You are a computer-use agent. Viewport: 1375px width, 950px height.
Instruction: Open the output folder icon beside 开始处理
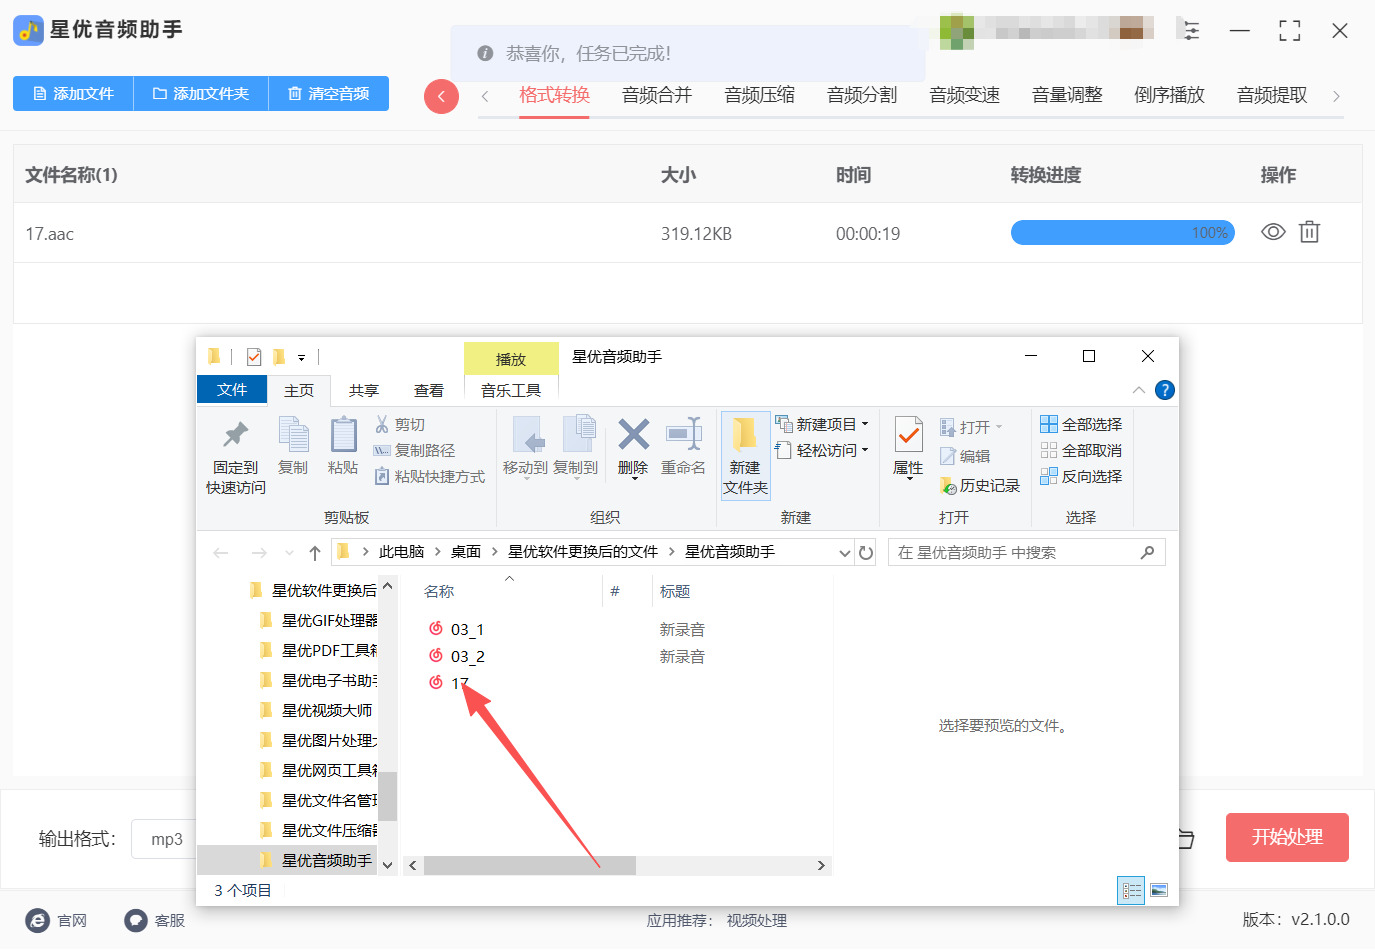1184,838
